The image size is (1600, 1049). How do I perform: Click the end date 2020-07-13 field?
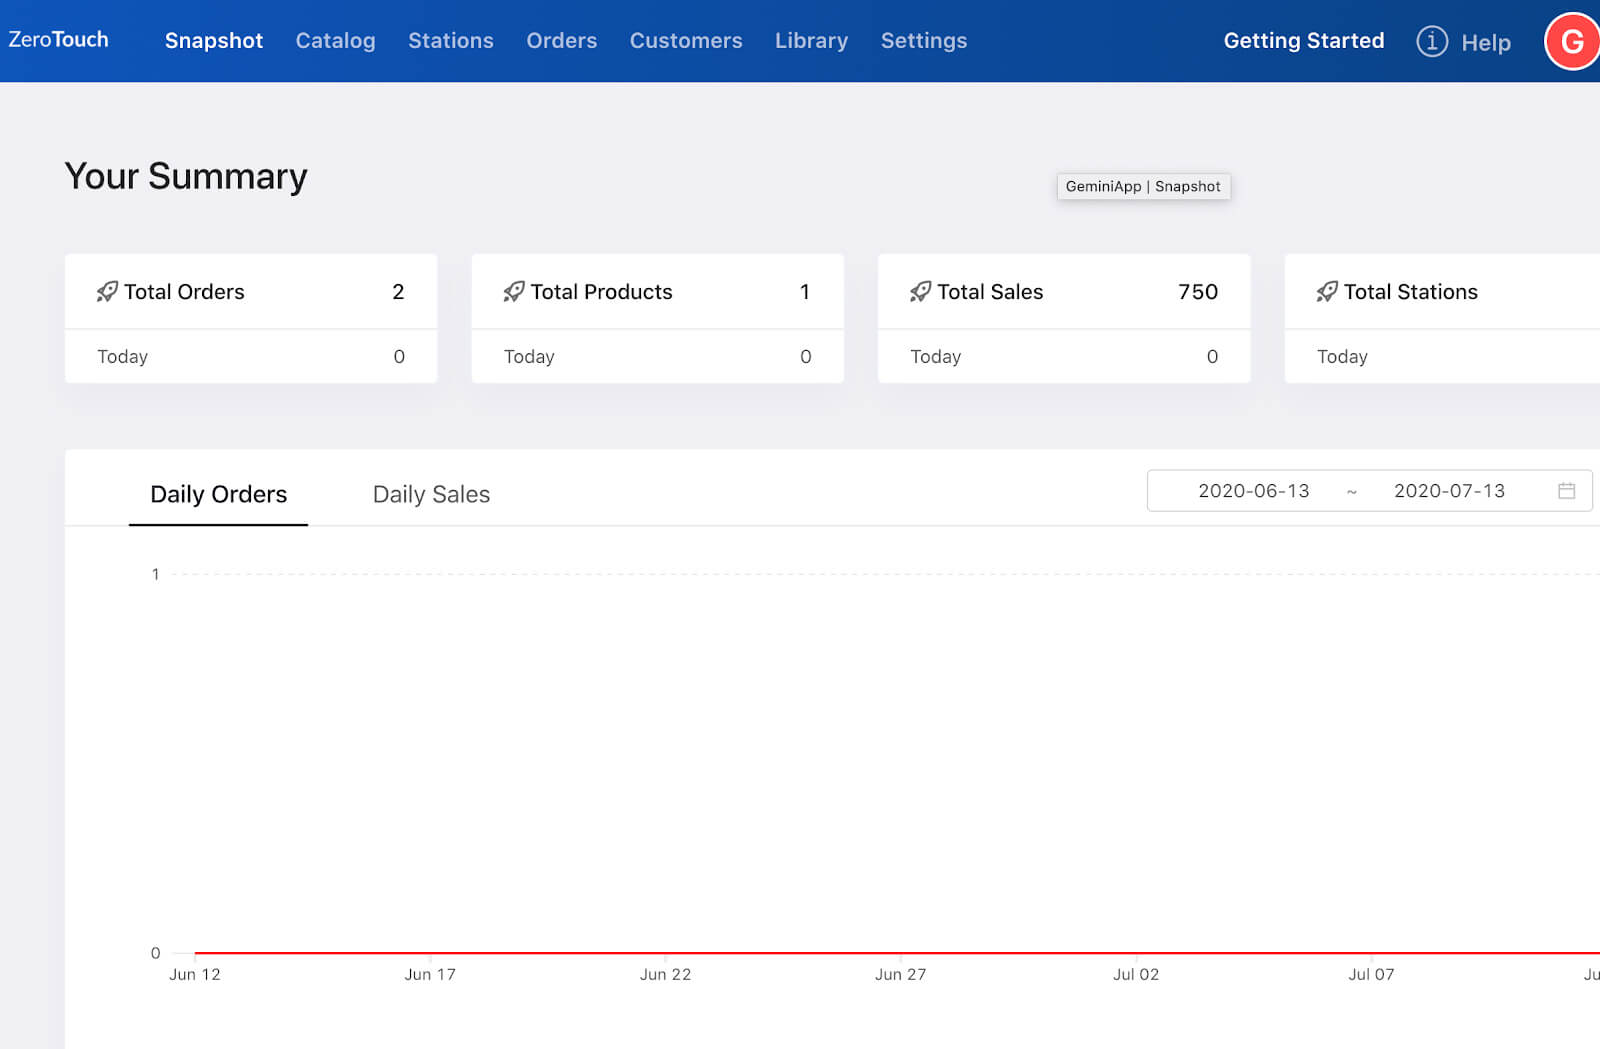point(1449,490)
